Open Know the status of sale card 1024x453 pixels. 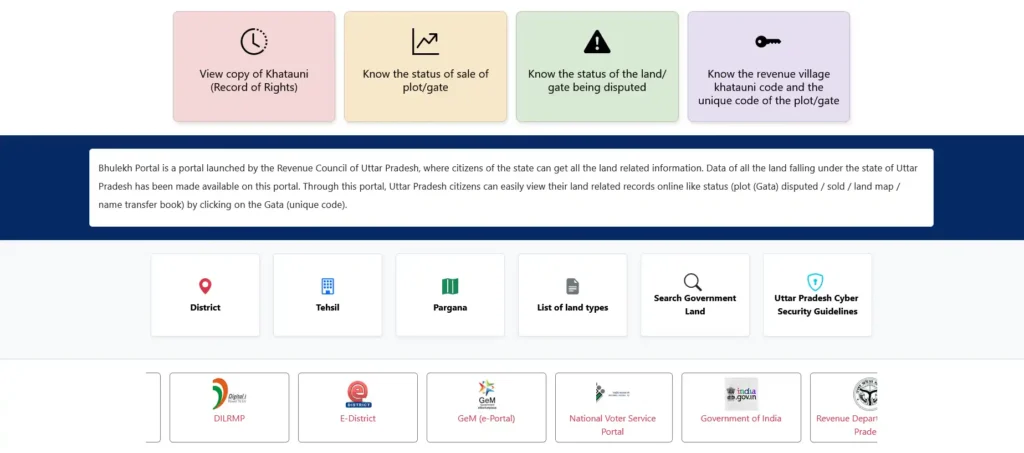coord(425,80)
